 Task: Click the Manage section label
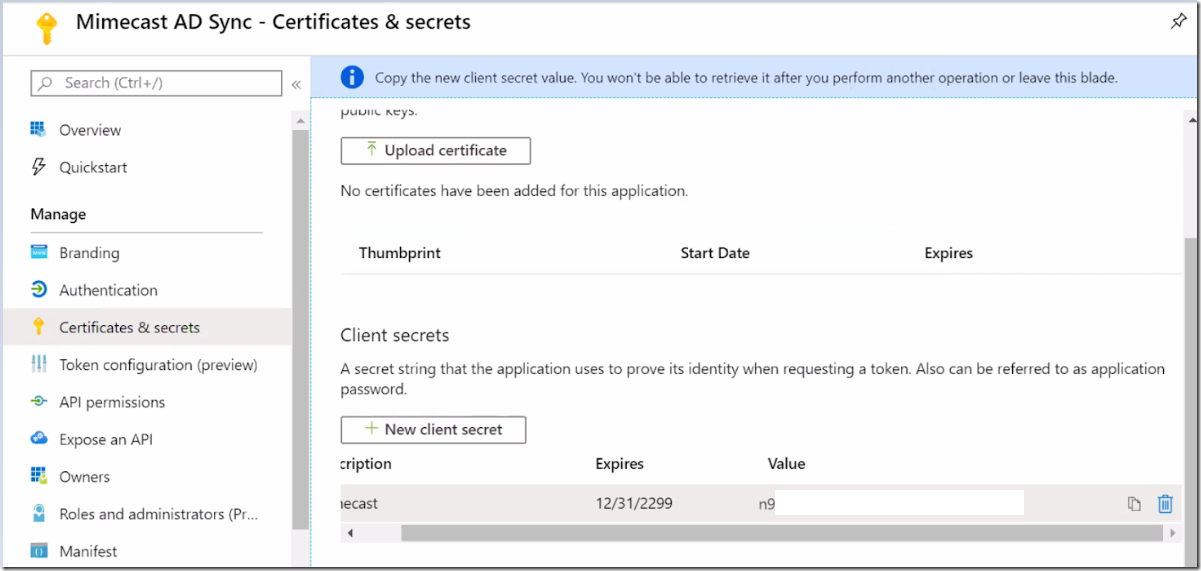pyautogui.click(x=58, y=214)
